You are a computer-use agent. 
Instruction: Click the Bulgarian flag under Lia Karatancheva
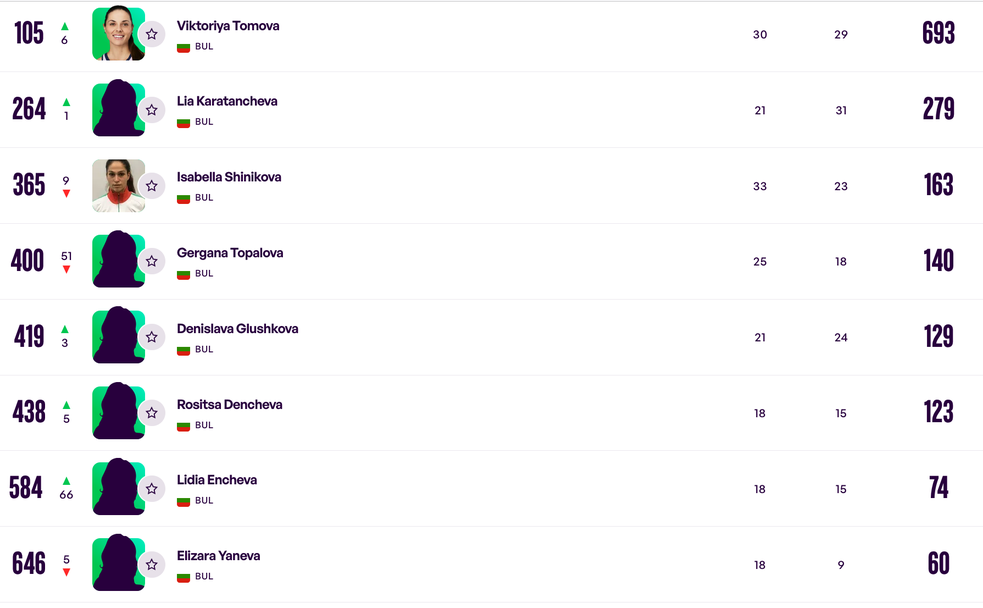tap(183, 122)
